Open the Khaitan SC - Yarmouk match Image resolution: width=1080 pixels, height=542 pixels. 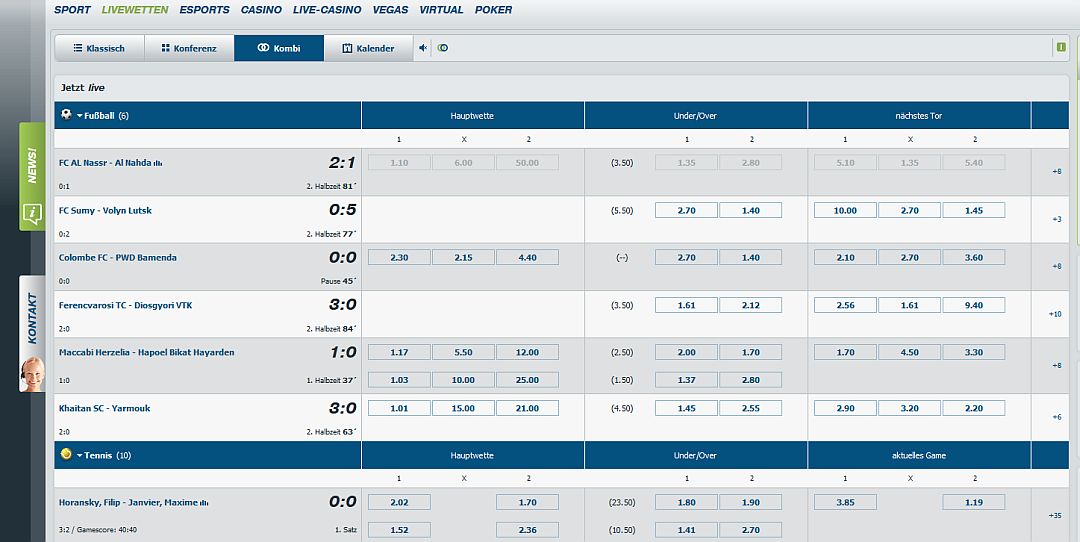click(105, 408)
